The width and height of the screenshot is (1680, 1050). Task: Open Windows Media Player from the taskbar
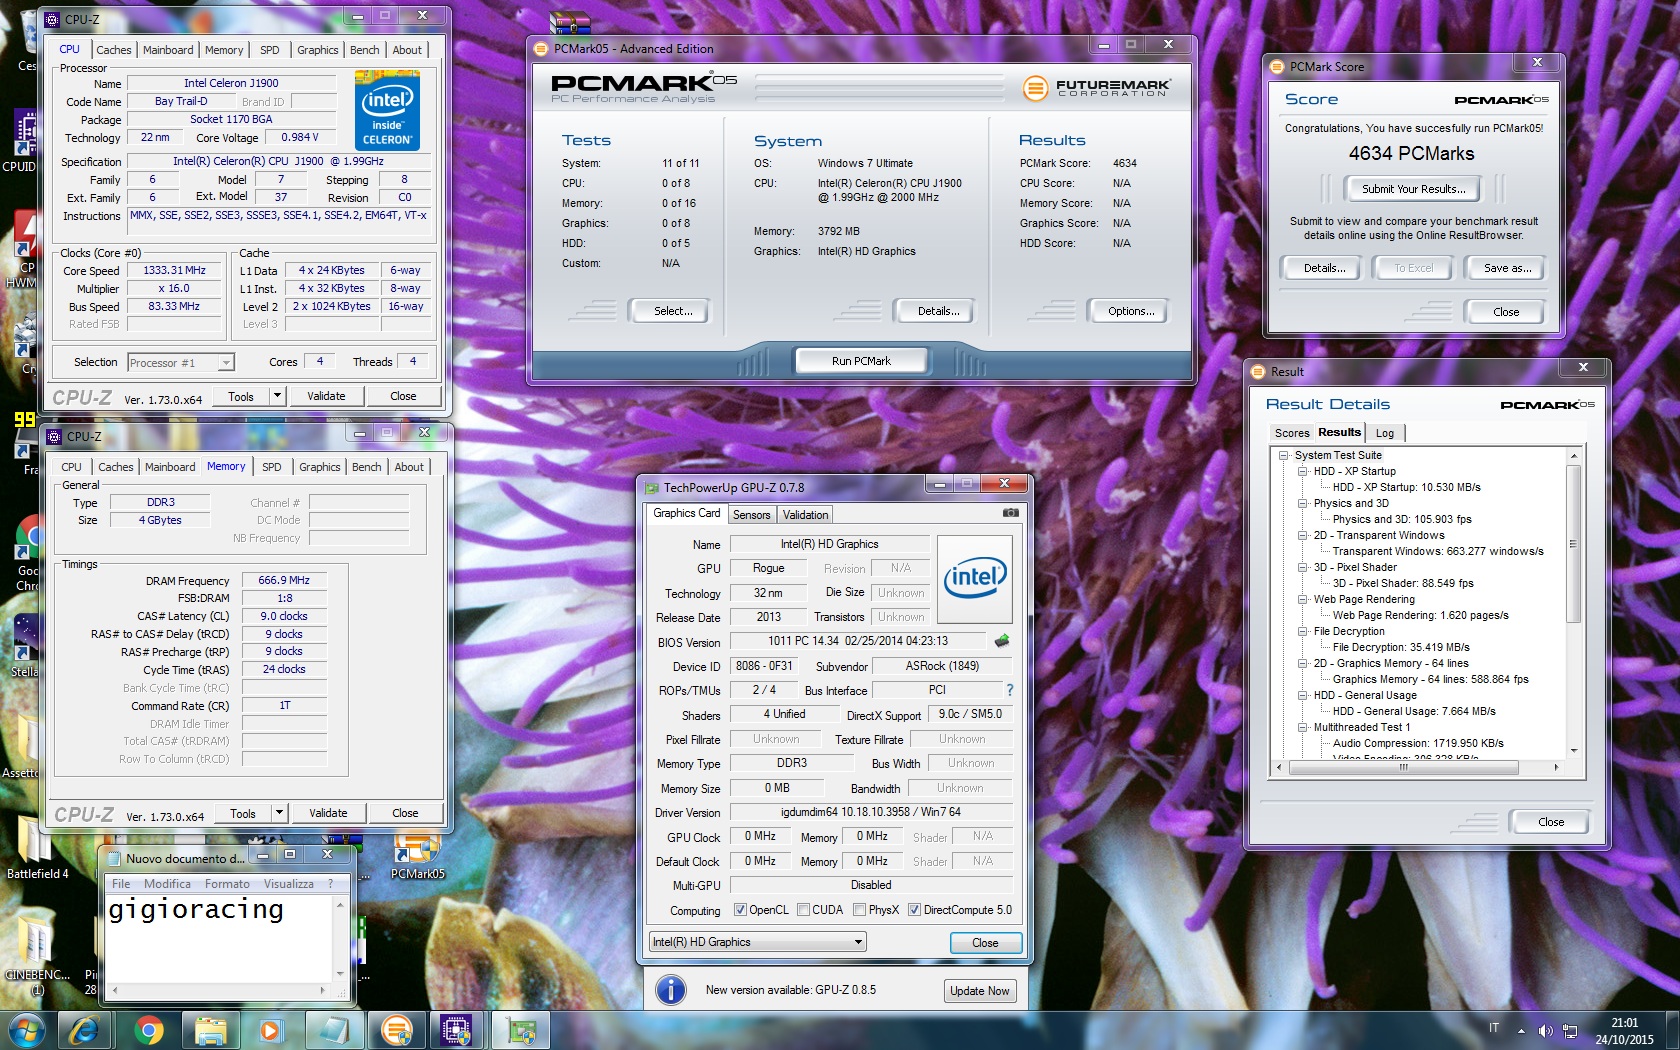(x=270, y=1030)
